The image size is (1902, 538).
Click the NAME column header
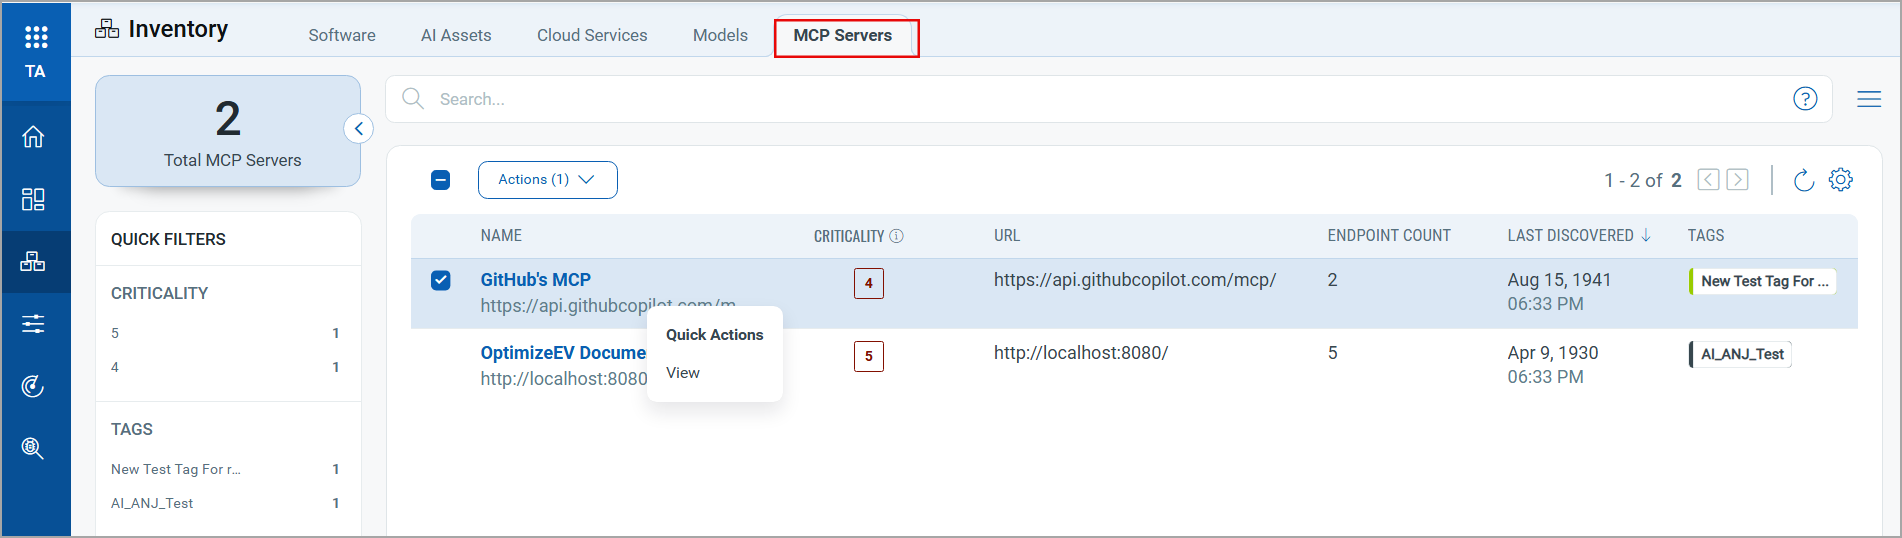[x=501, y=236]
